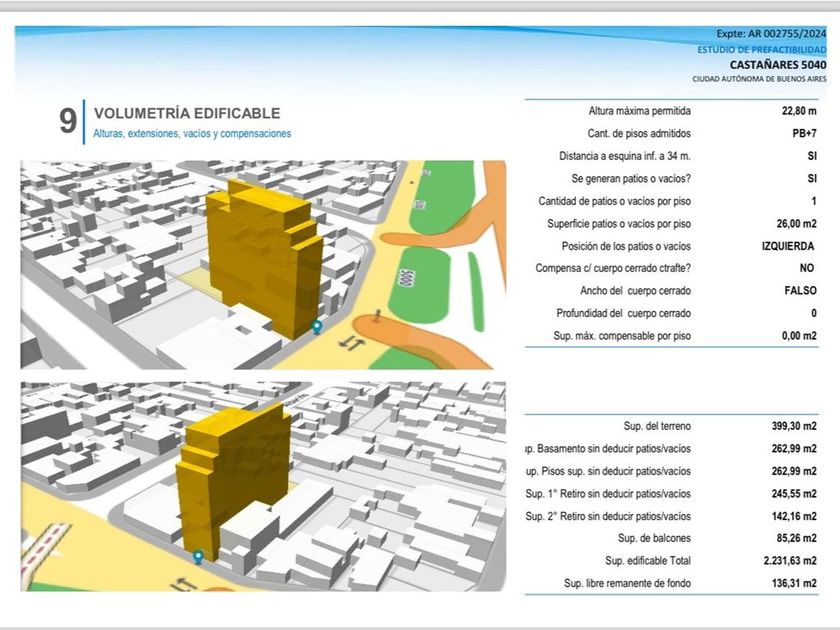Select the Altura máxima permitida value 22,80 m
The image size is (840, 630).
coord(798,111)
